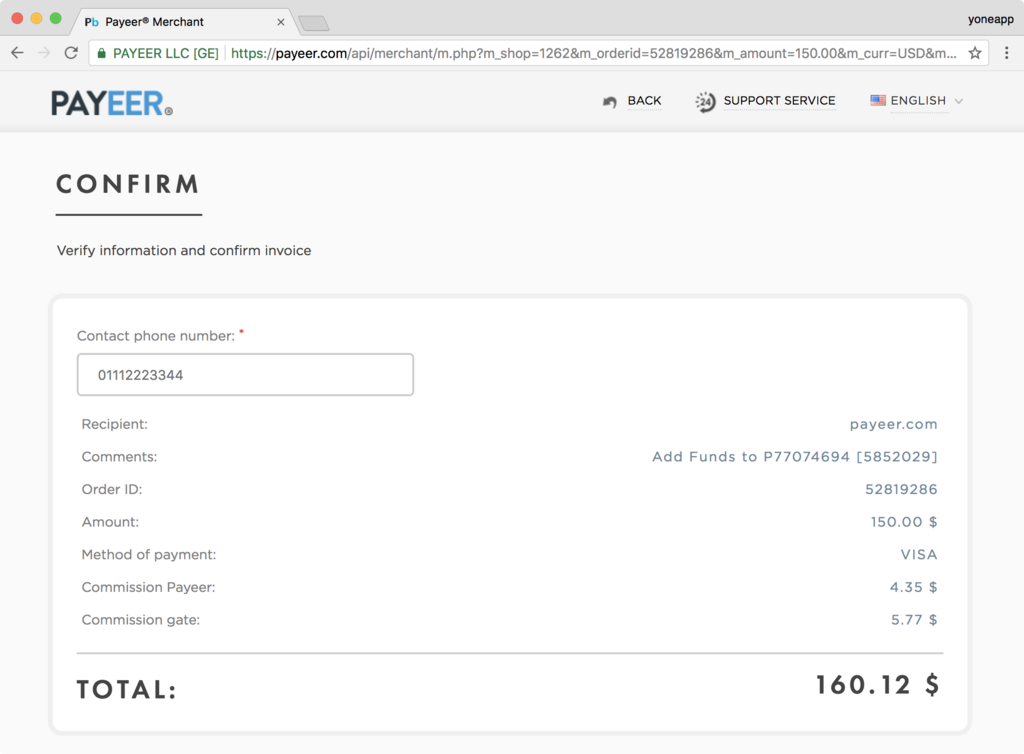Click macOS yellow minimize button
This screenshot has height=754, width=1024.
click(x=37, y=18)
